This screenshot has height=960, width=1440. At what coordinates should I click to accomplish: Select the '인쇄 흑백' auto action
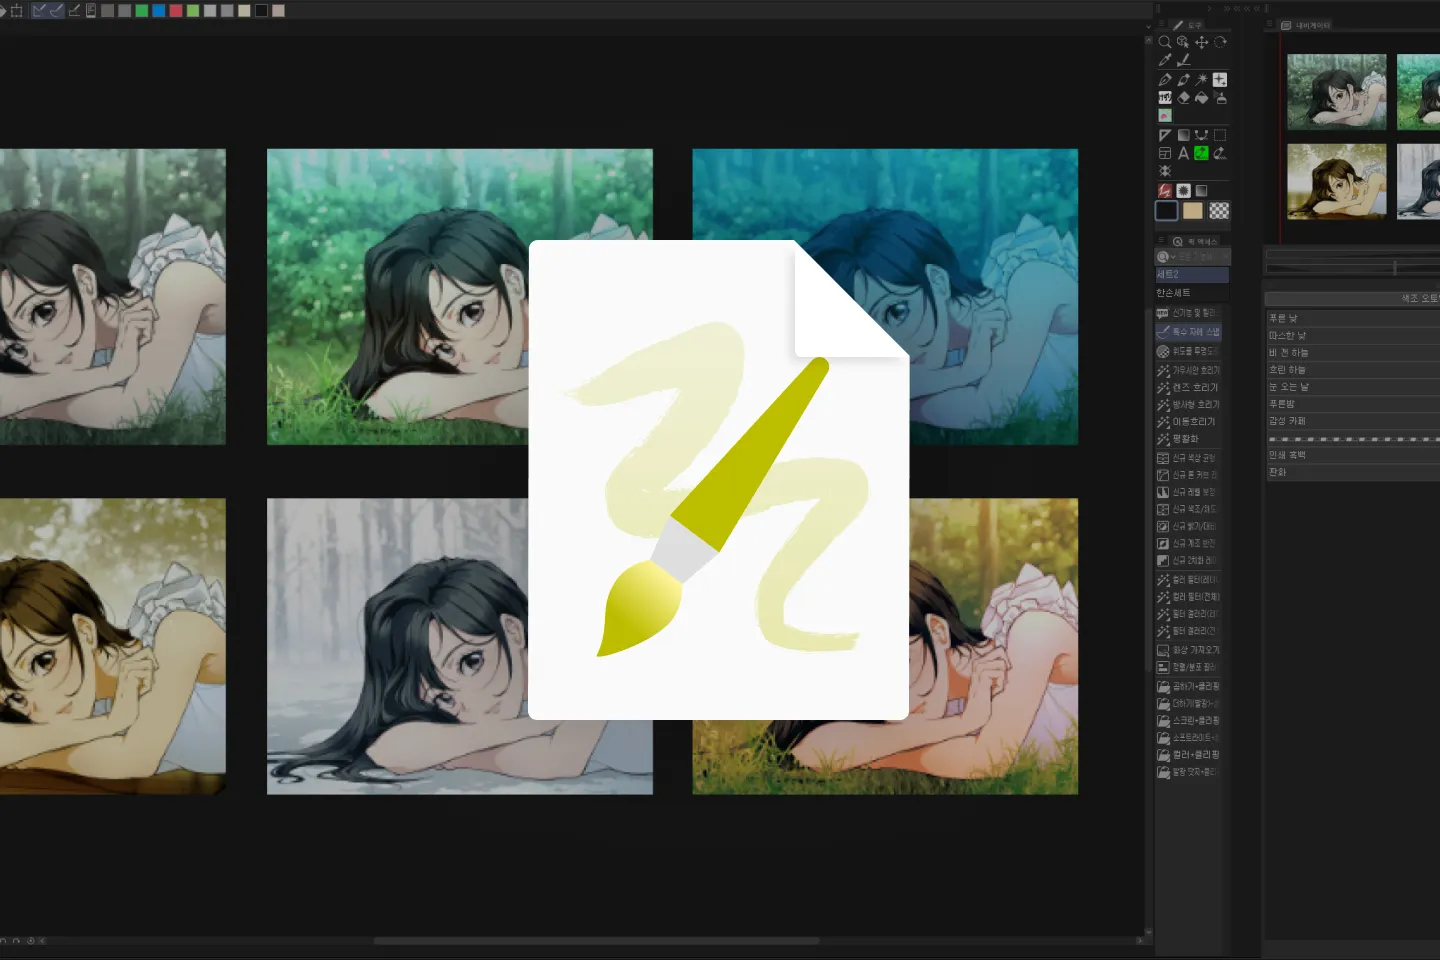(1352, 455)
